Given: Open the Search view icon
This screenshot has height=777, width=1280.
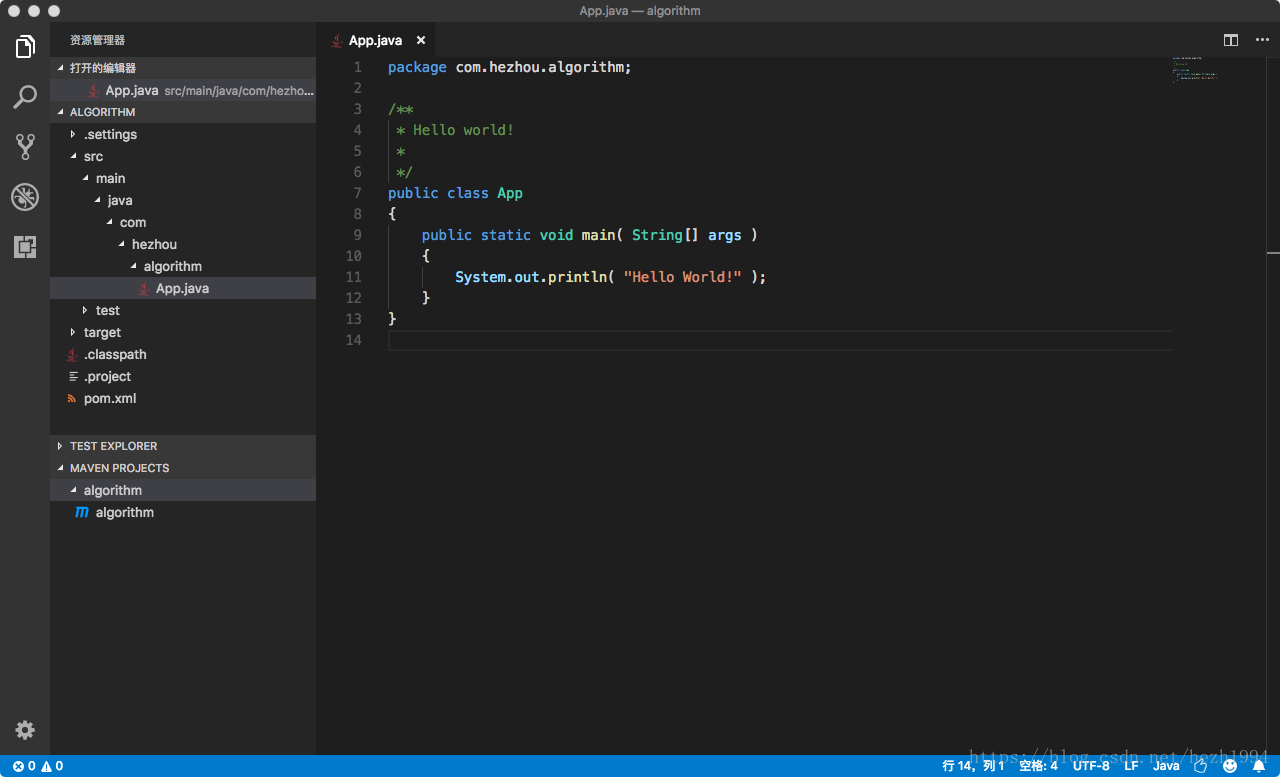Looking at the screenshot, I should pos(25,97).
